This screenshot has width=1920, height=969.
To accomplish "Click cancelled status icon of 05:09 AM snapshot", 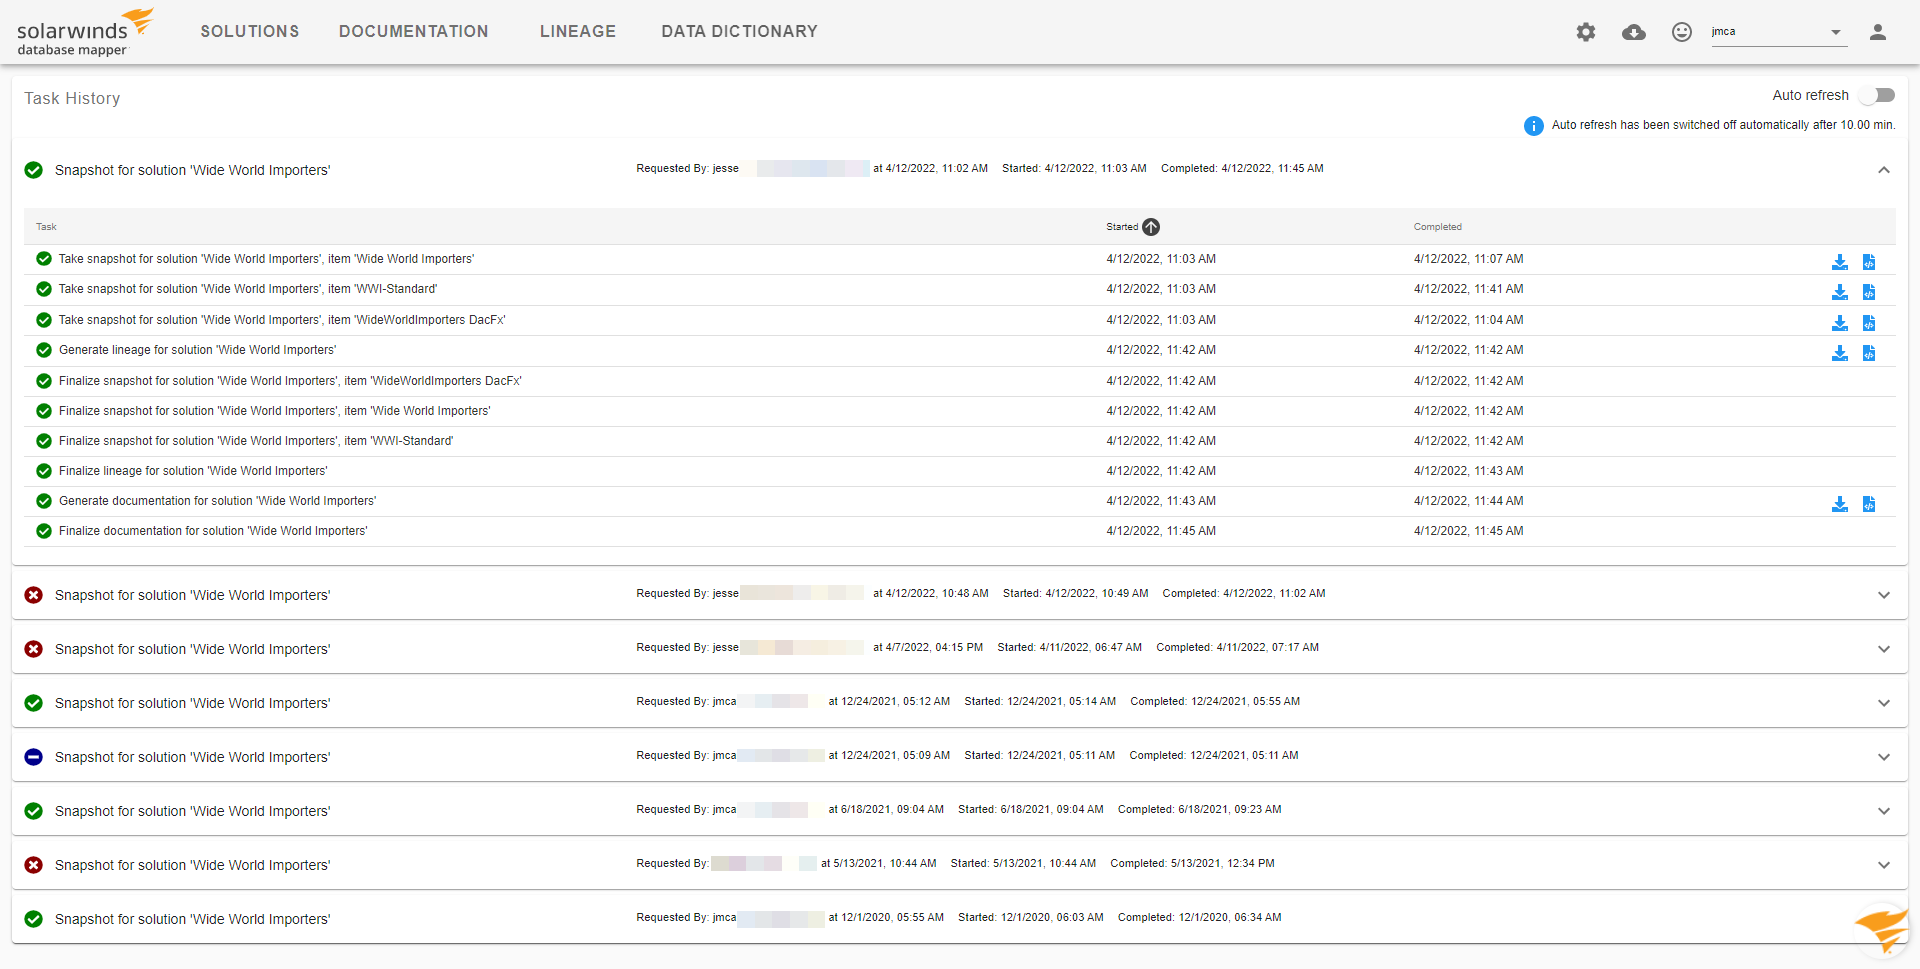I will click(x=34, y=757).
